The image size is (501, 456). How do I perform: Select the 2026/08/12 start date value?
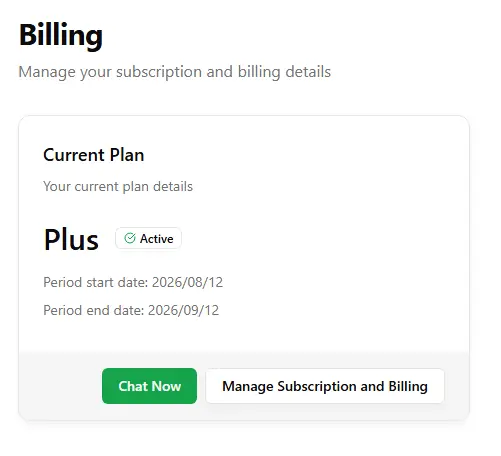click(187, 282)
